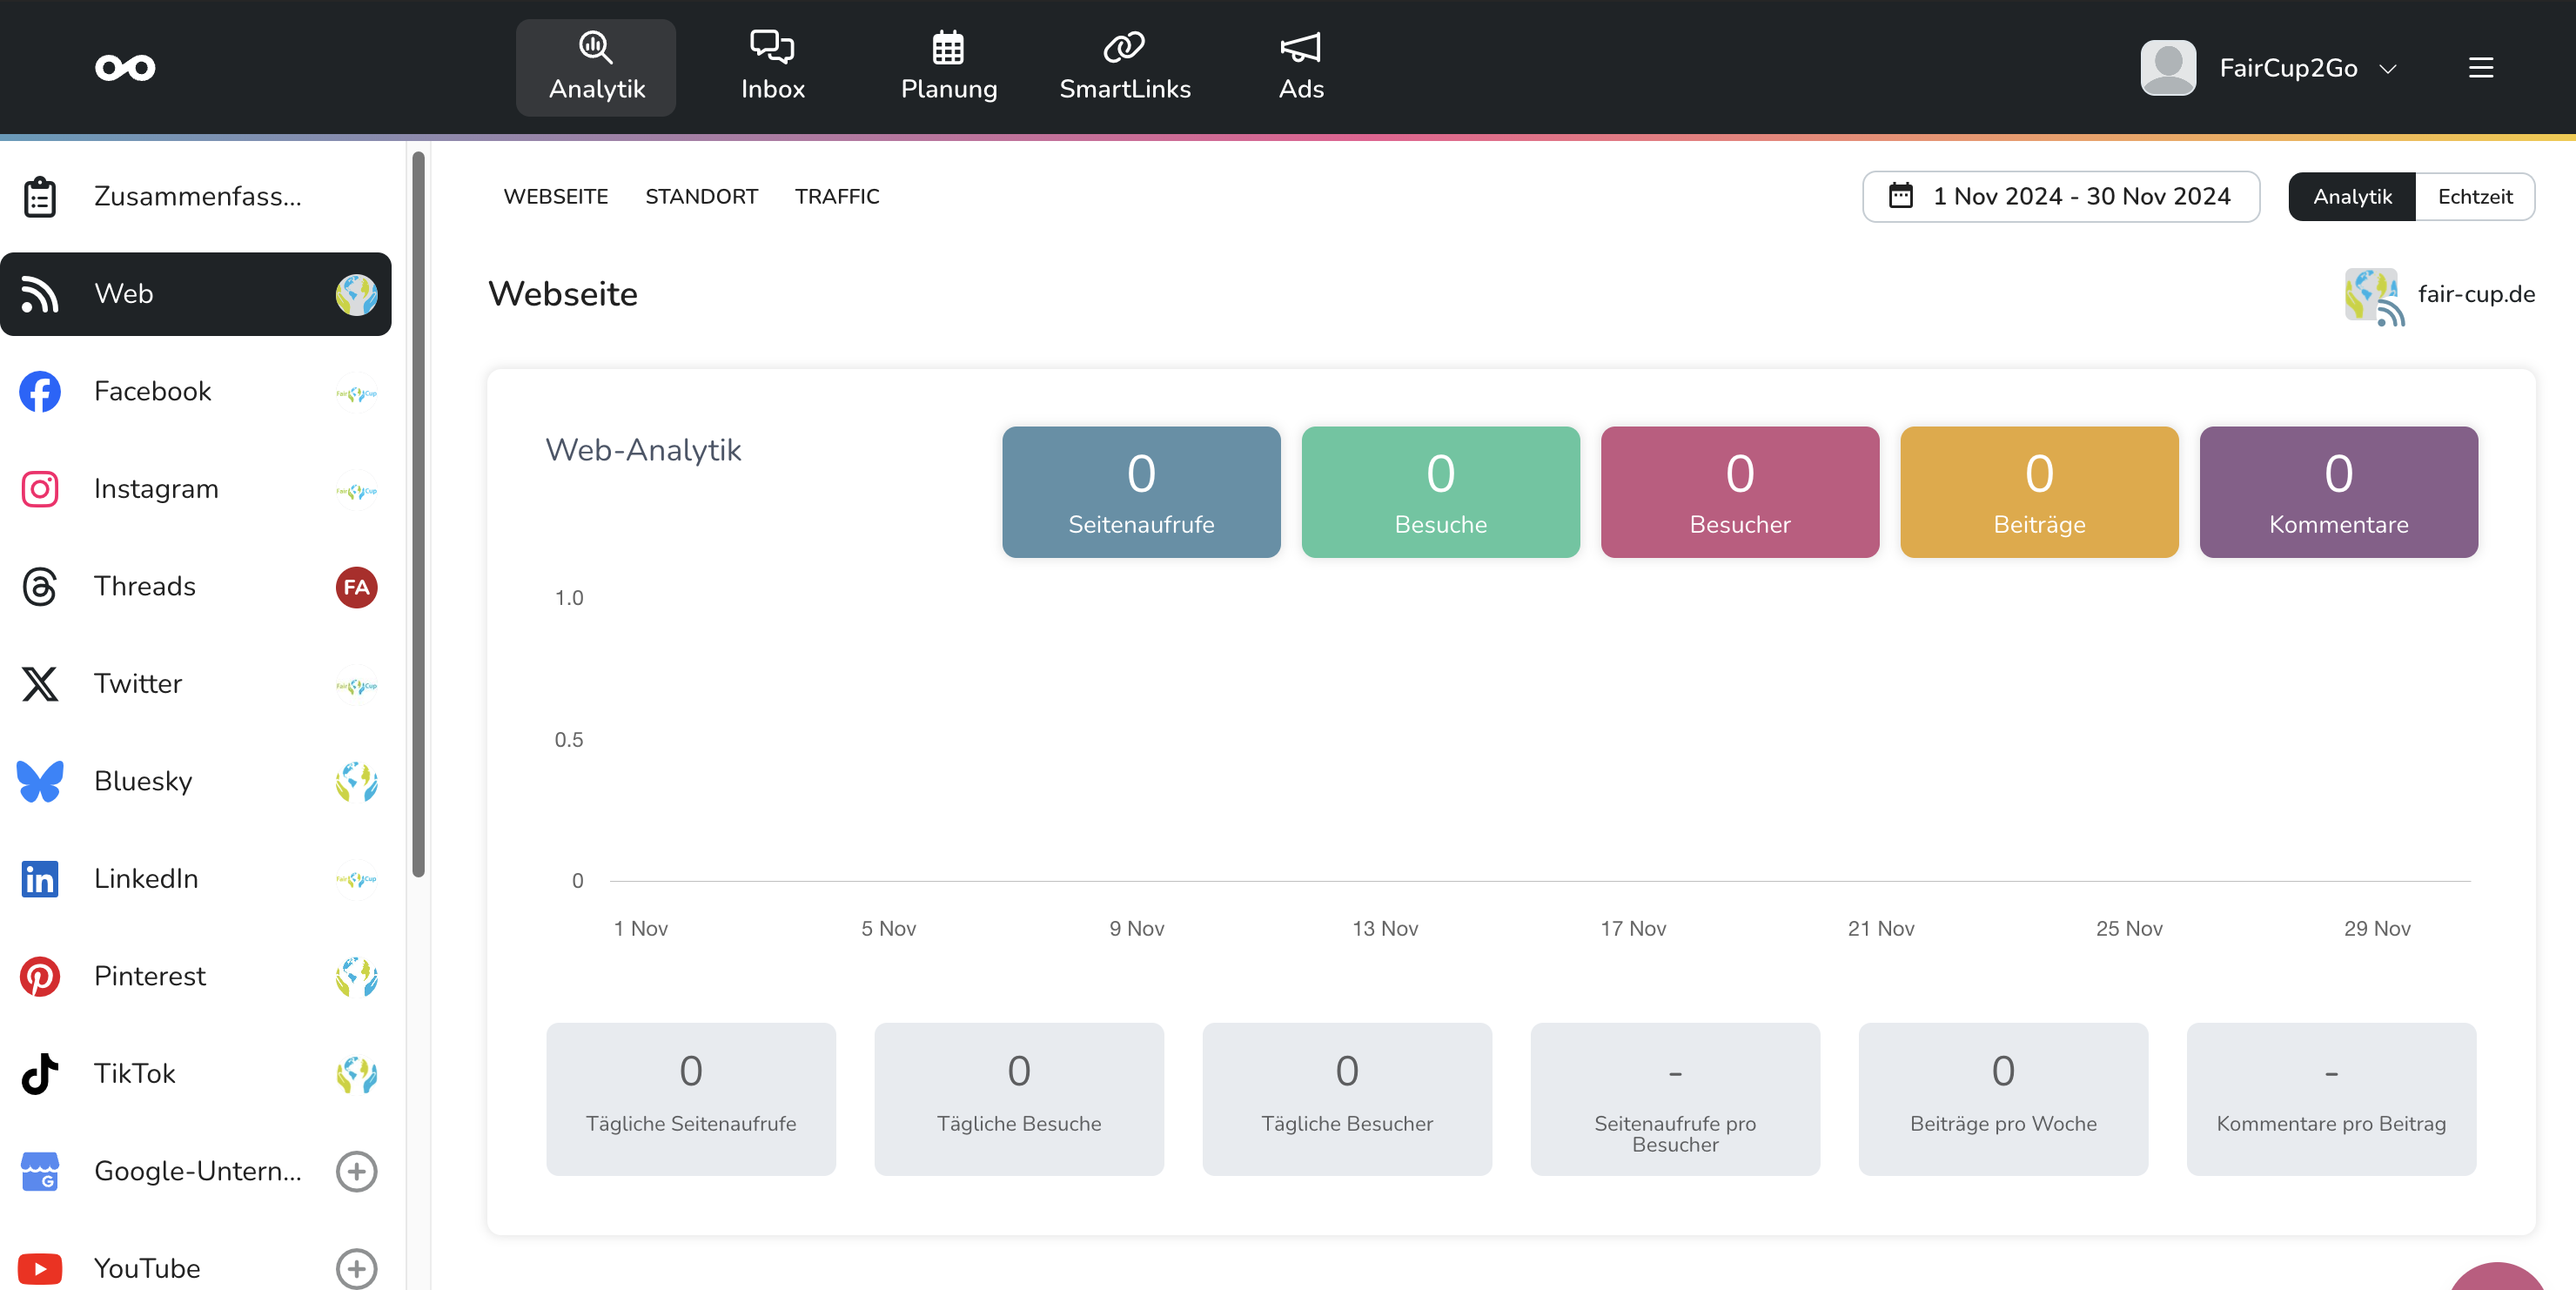Select the Zusammenfassung clipboard icon

(40, 196)
